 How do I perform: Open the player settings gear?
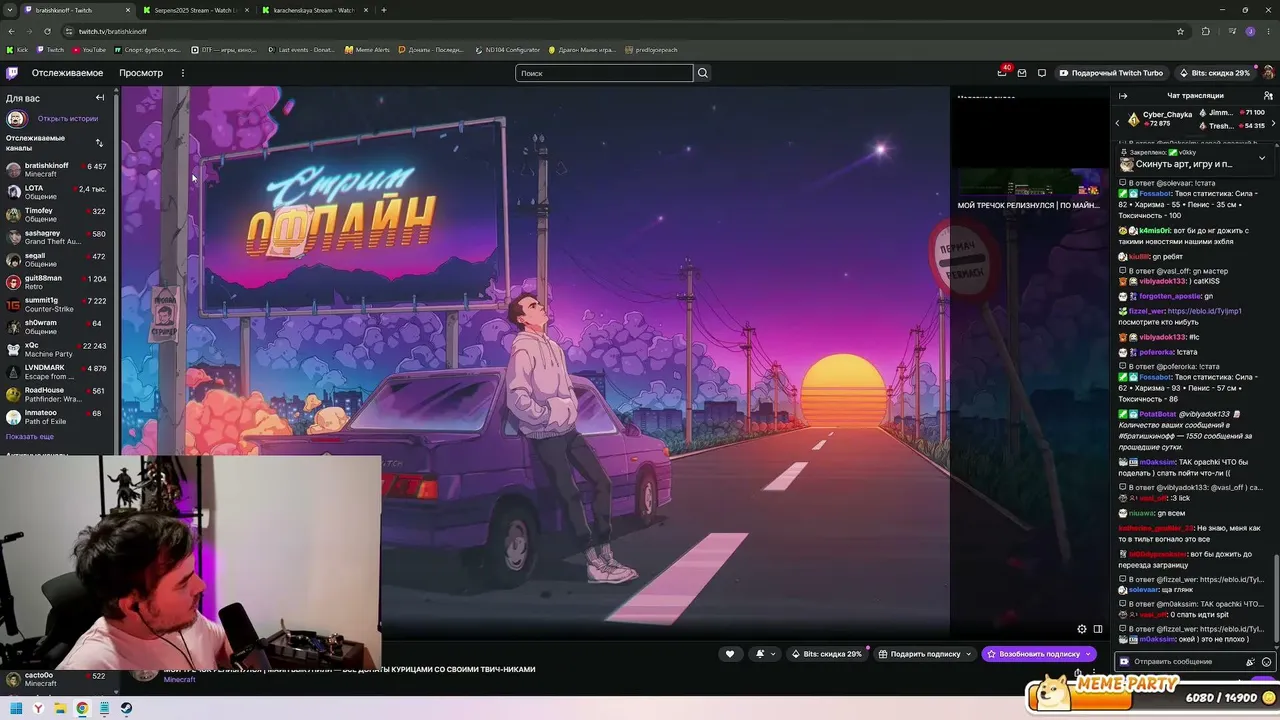[1081, 629]
